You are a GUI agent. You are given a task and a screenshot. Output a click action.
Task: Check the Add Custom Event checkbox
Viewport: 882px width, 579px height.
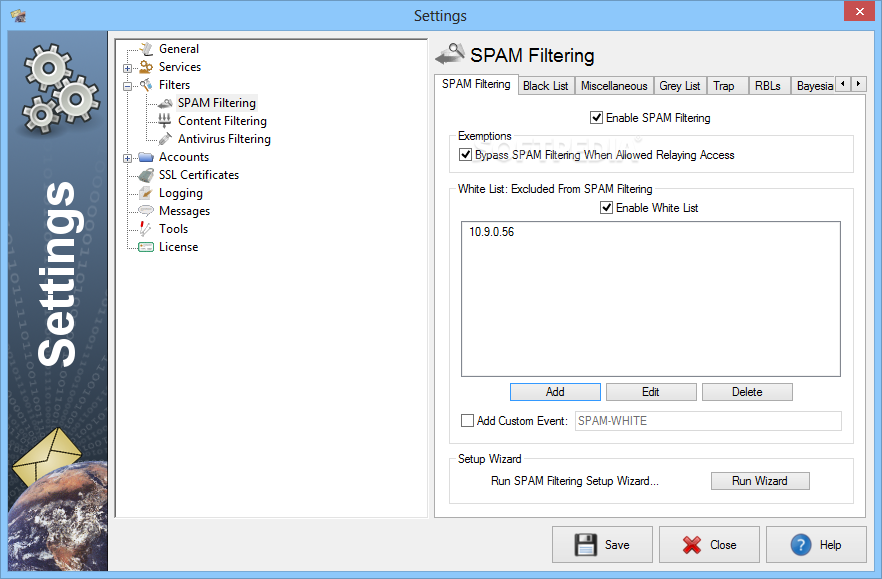pyautogui.click(x=467, y=420)
